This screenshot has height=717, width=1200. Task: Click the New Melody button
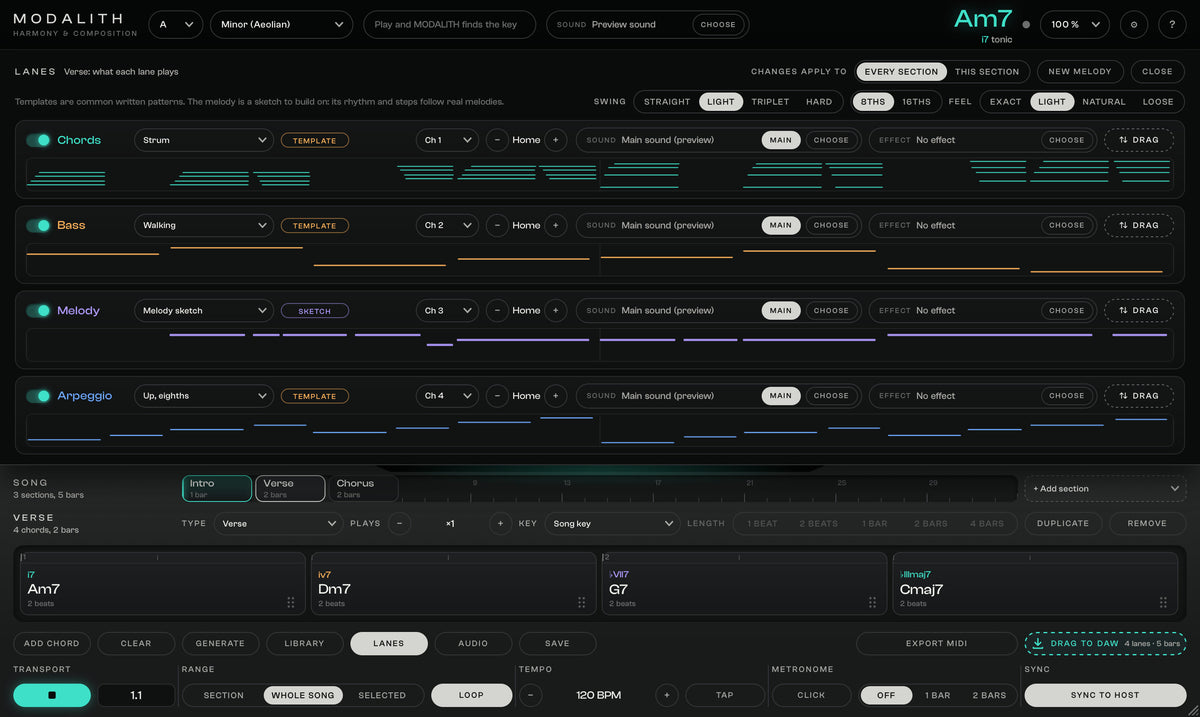point(1079,72)
